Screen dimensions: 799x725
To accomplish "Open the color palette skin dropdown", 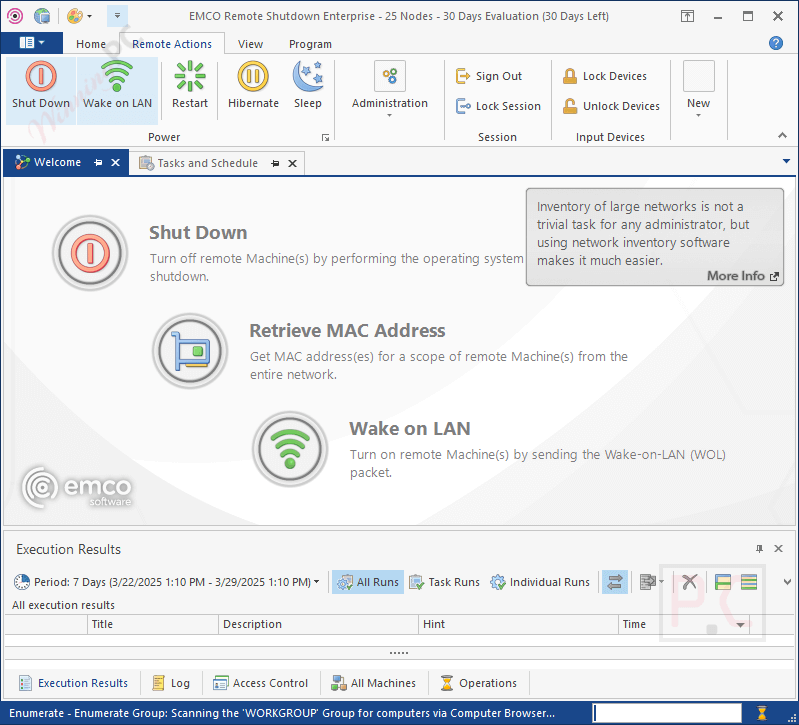I will point(79,16).
